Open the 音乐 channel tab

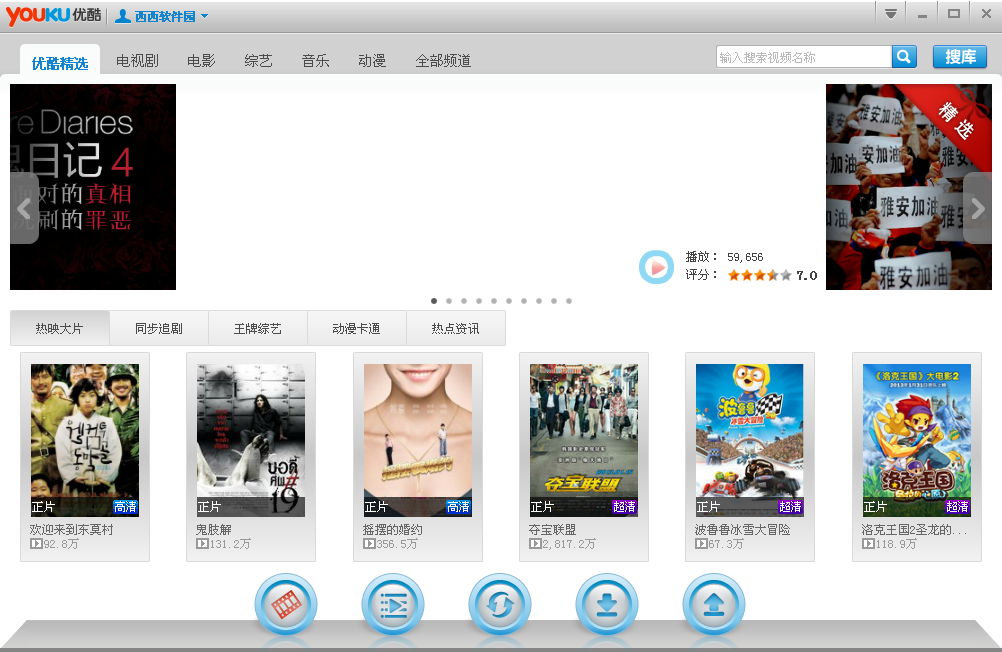coord(316,61)
